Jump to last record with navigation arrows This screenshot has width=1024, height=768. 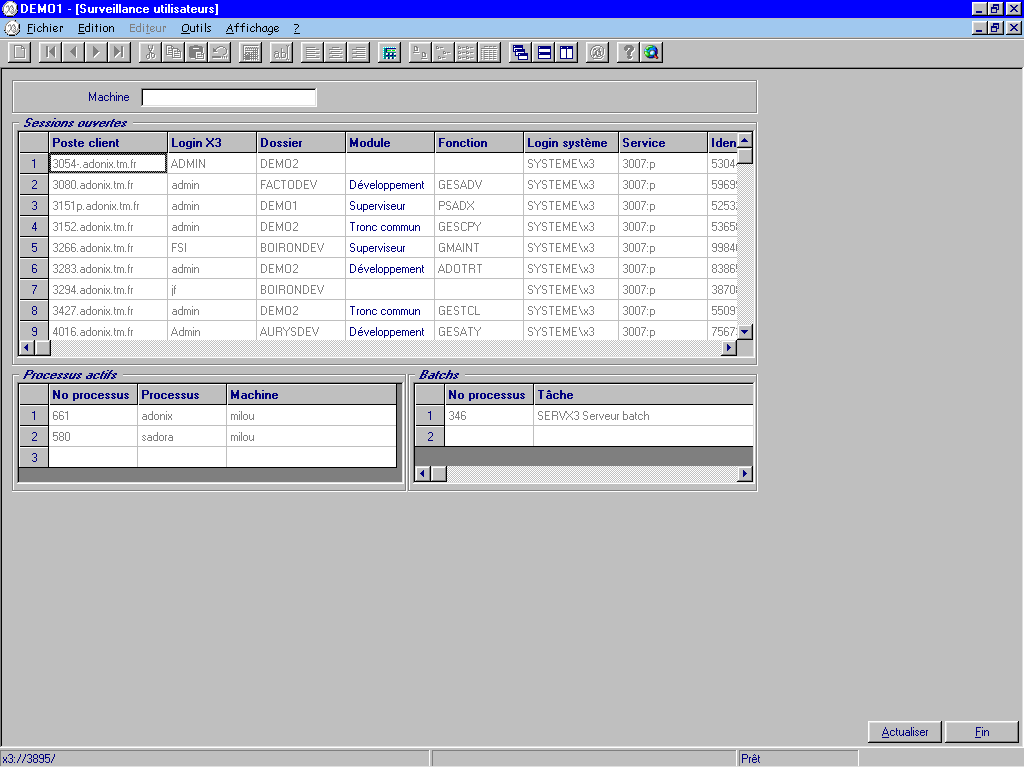[119, 52]
